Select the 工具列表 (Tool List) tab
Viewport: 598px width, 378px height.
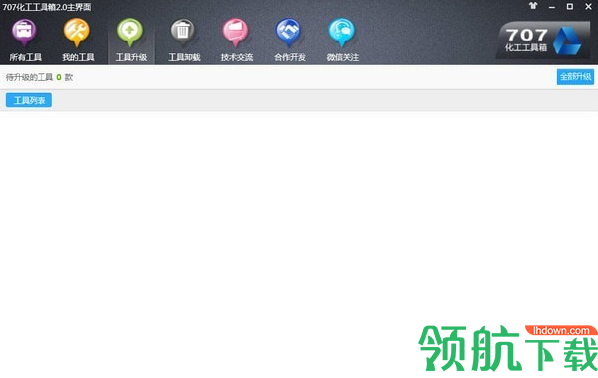click(29, 100)
